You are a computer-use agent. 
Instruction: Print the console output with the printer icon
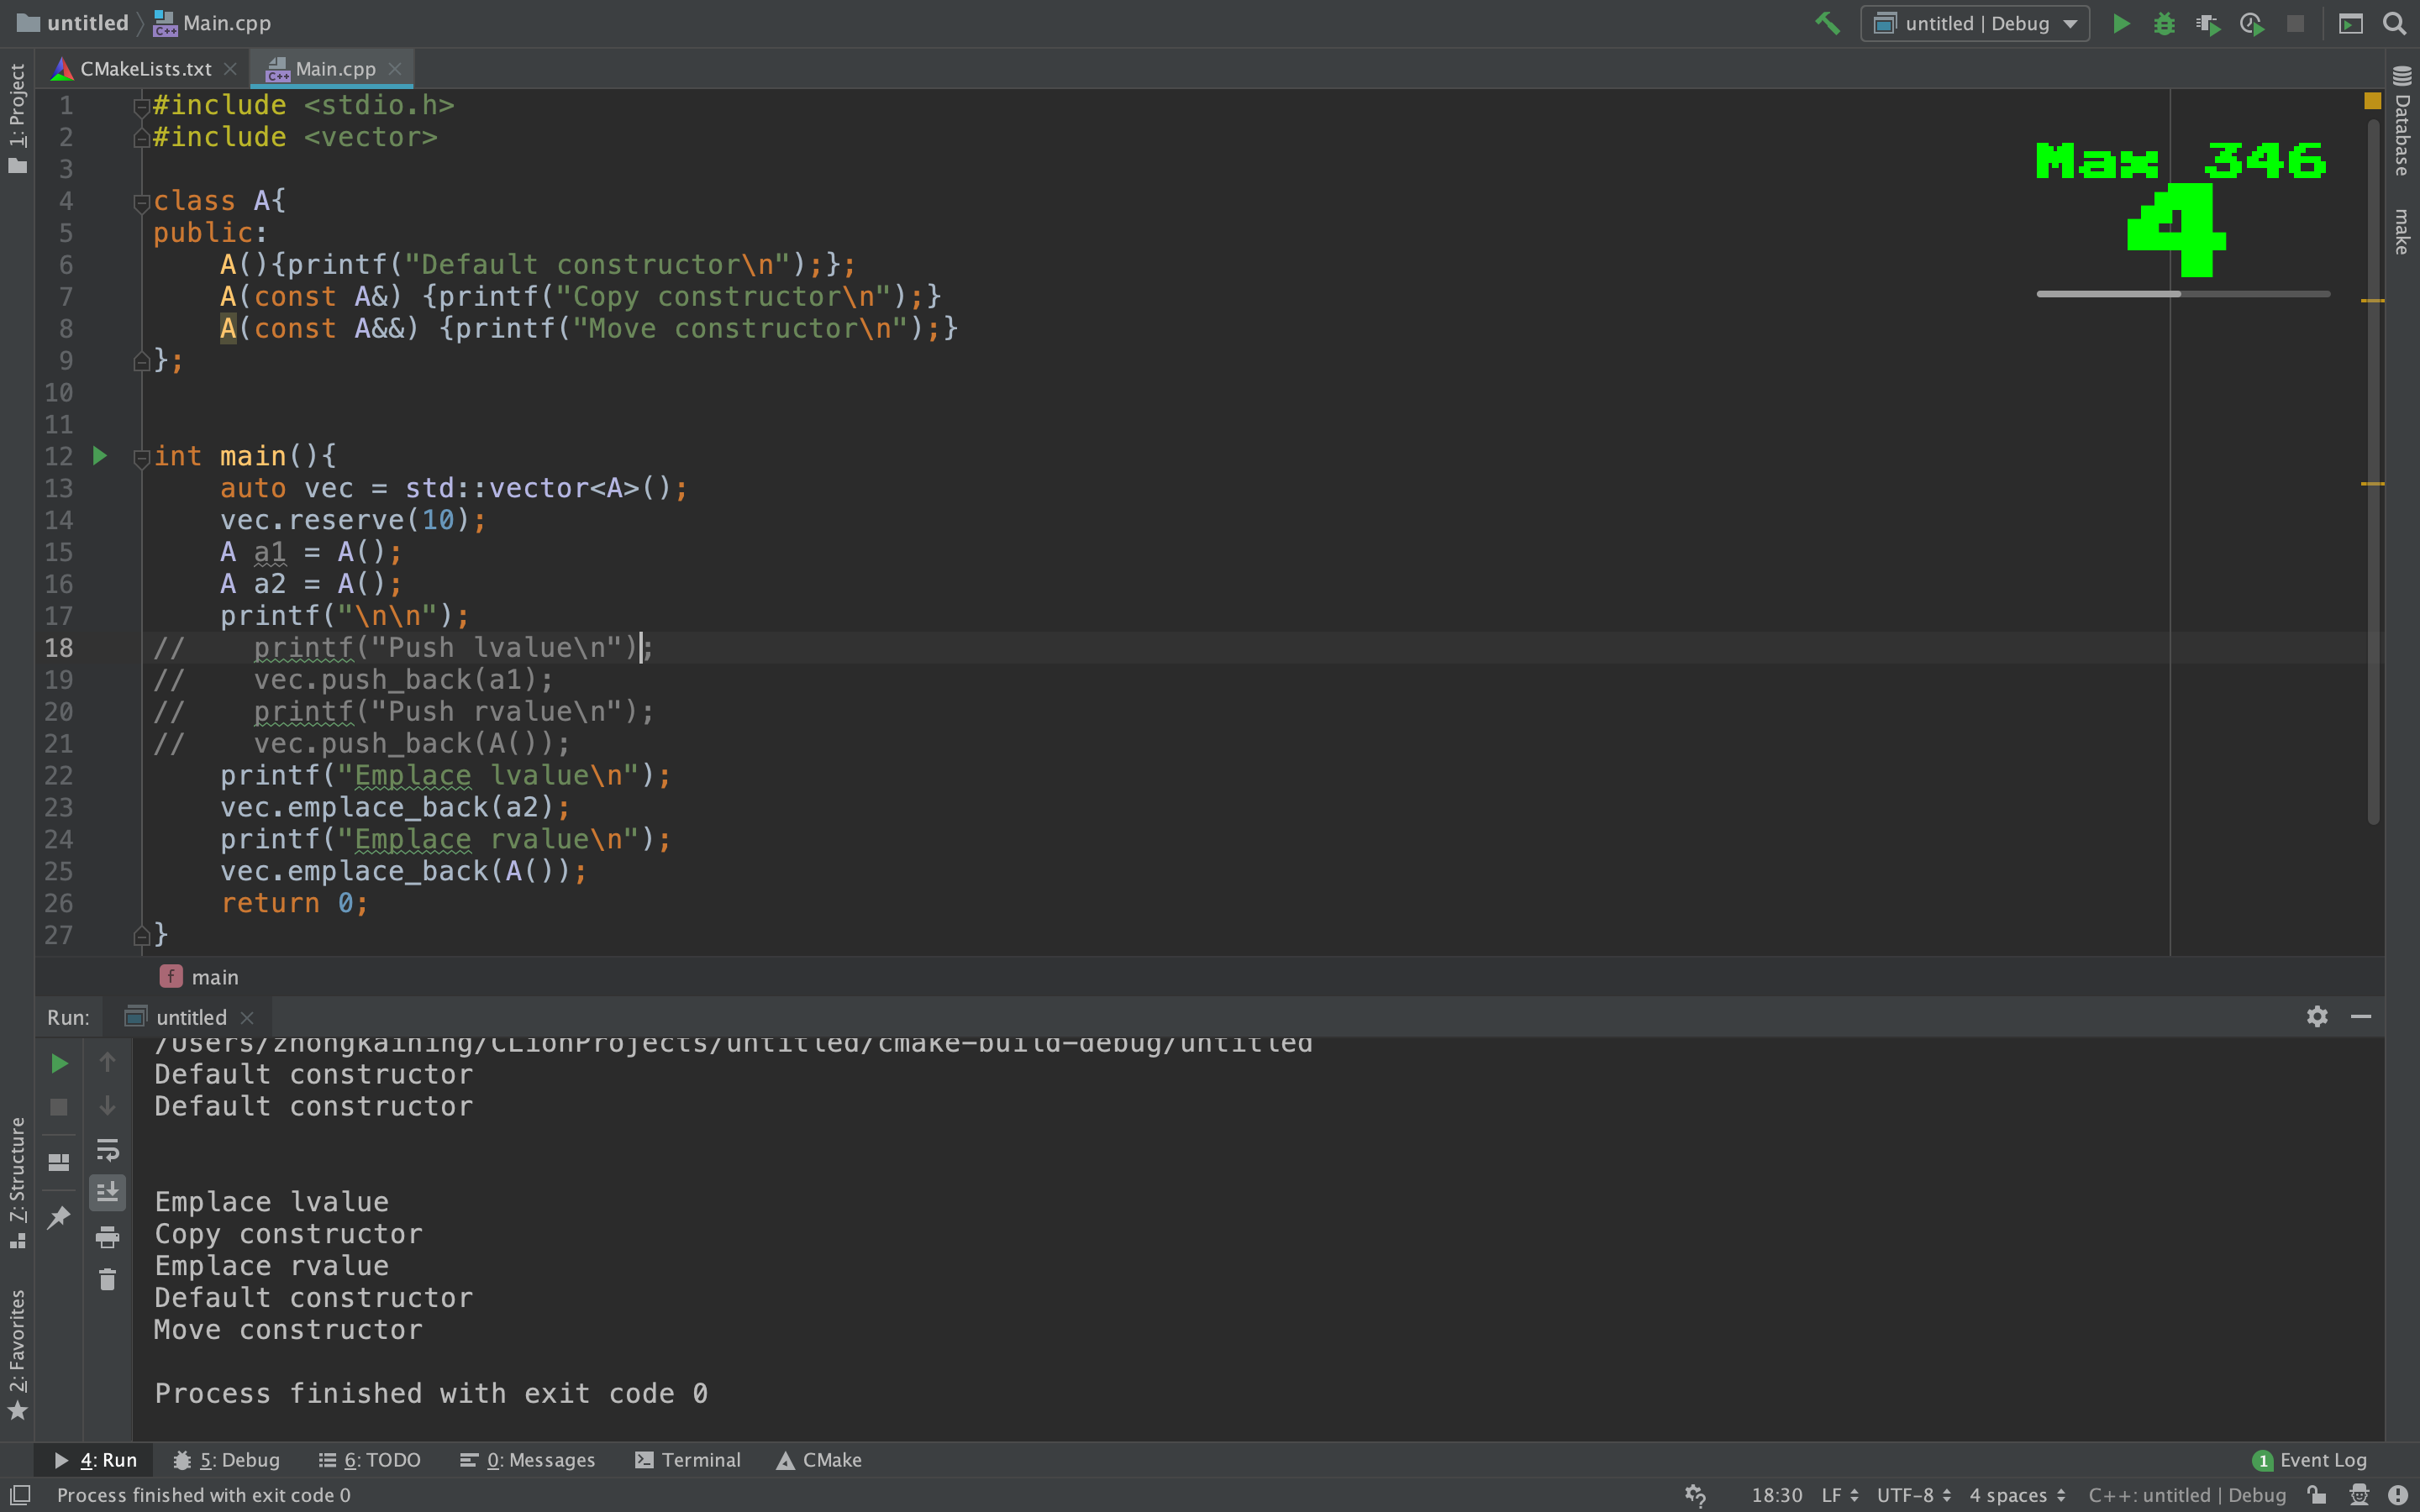(x=107, y=1237)
